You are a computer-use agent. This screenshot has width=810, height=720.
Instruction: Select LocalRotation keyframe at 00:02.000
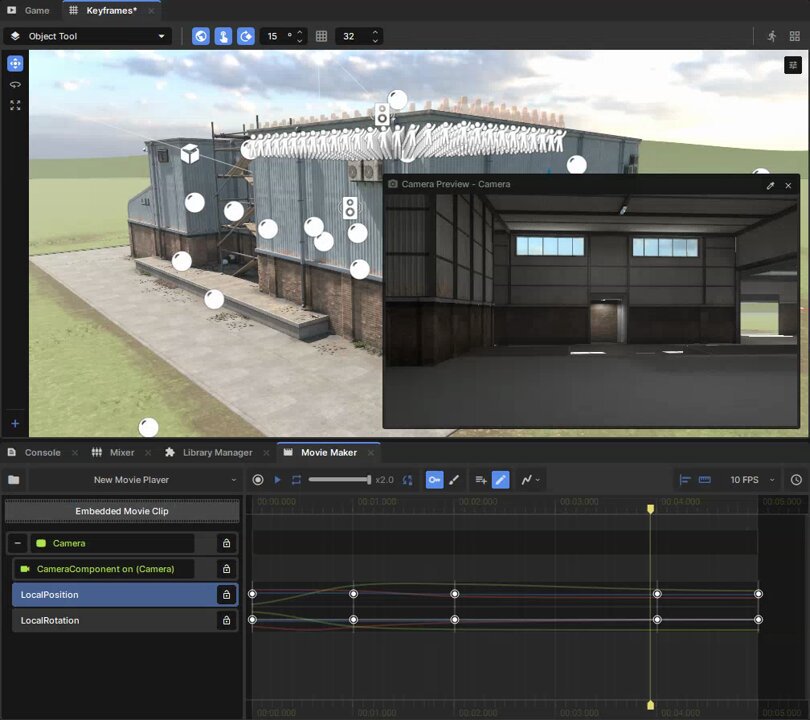click(455, 619)
